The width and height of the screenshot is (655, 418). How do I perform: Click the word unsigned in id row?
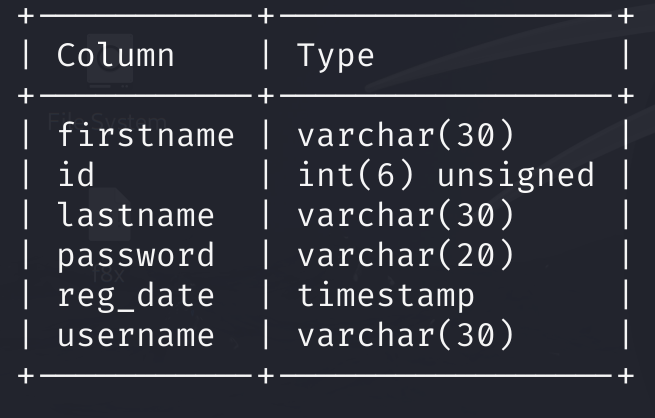[x=515, y=175]
